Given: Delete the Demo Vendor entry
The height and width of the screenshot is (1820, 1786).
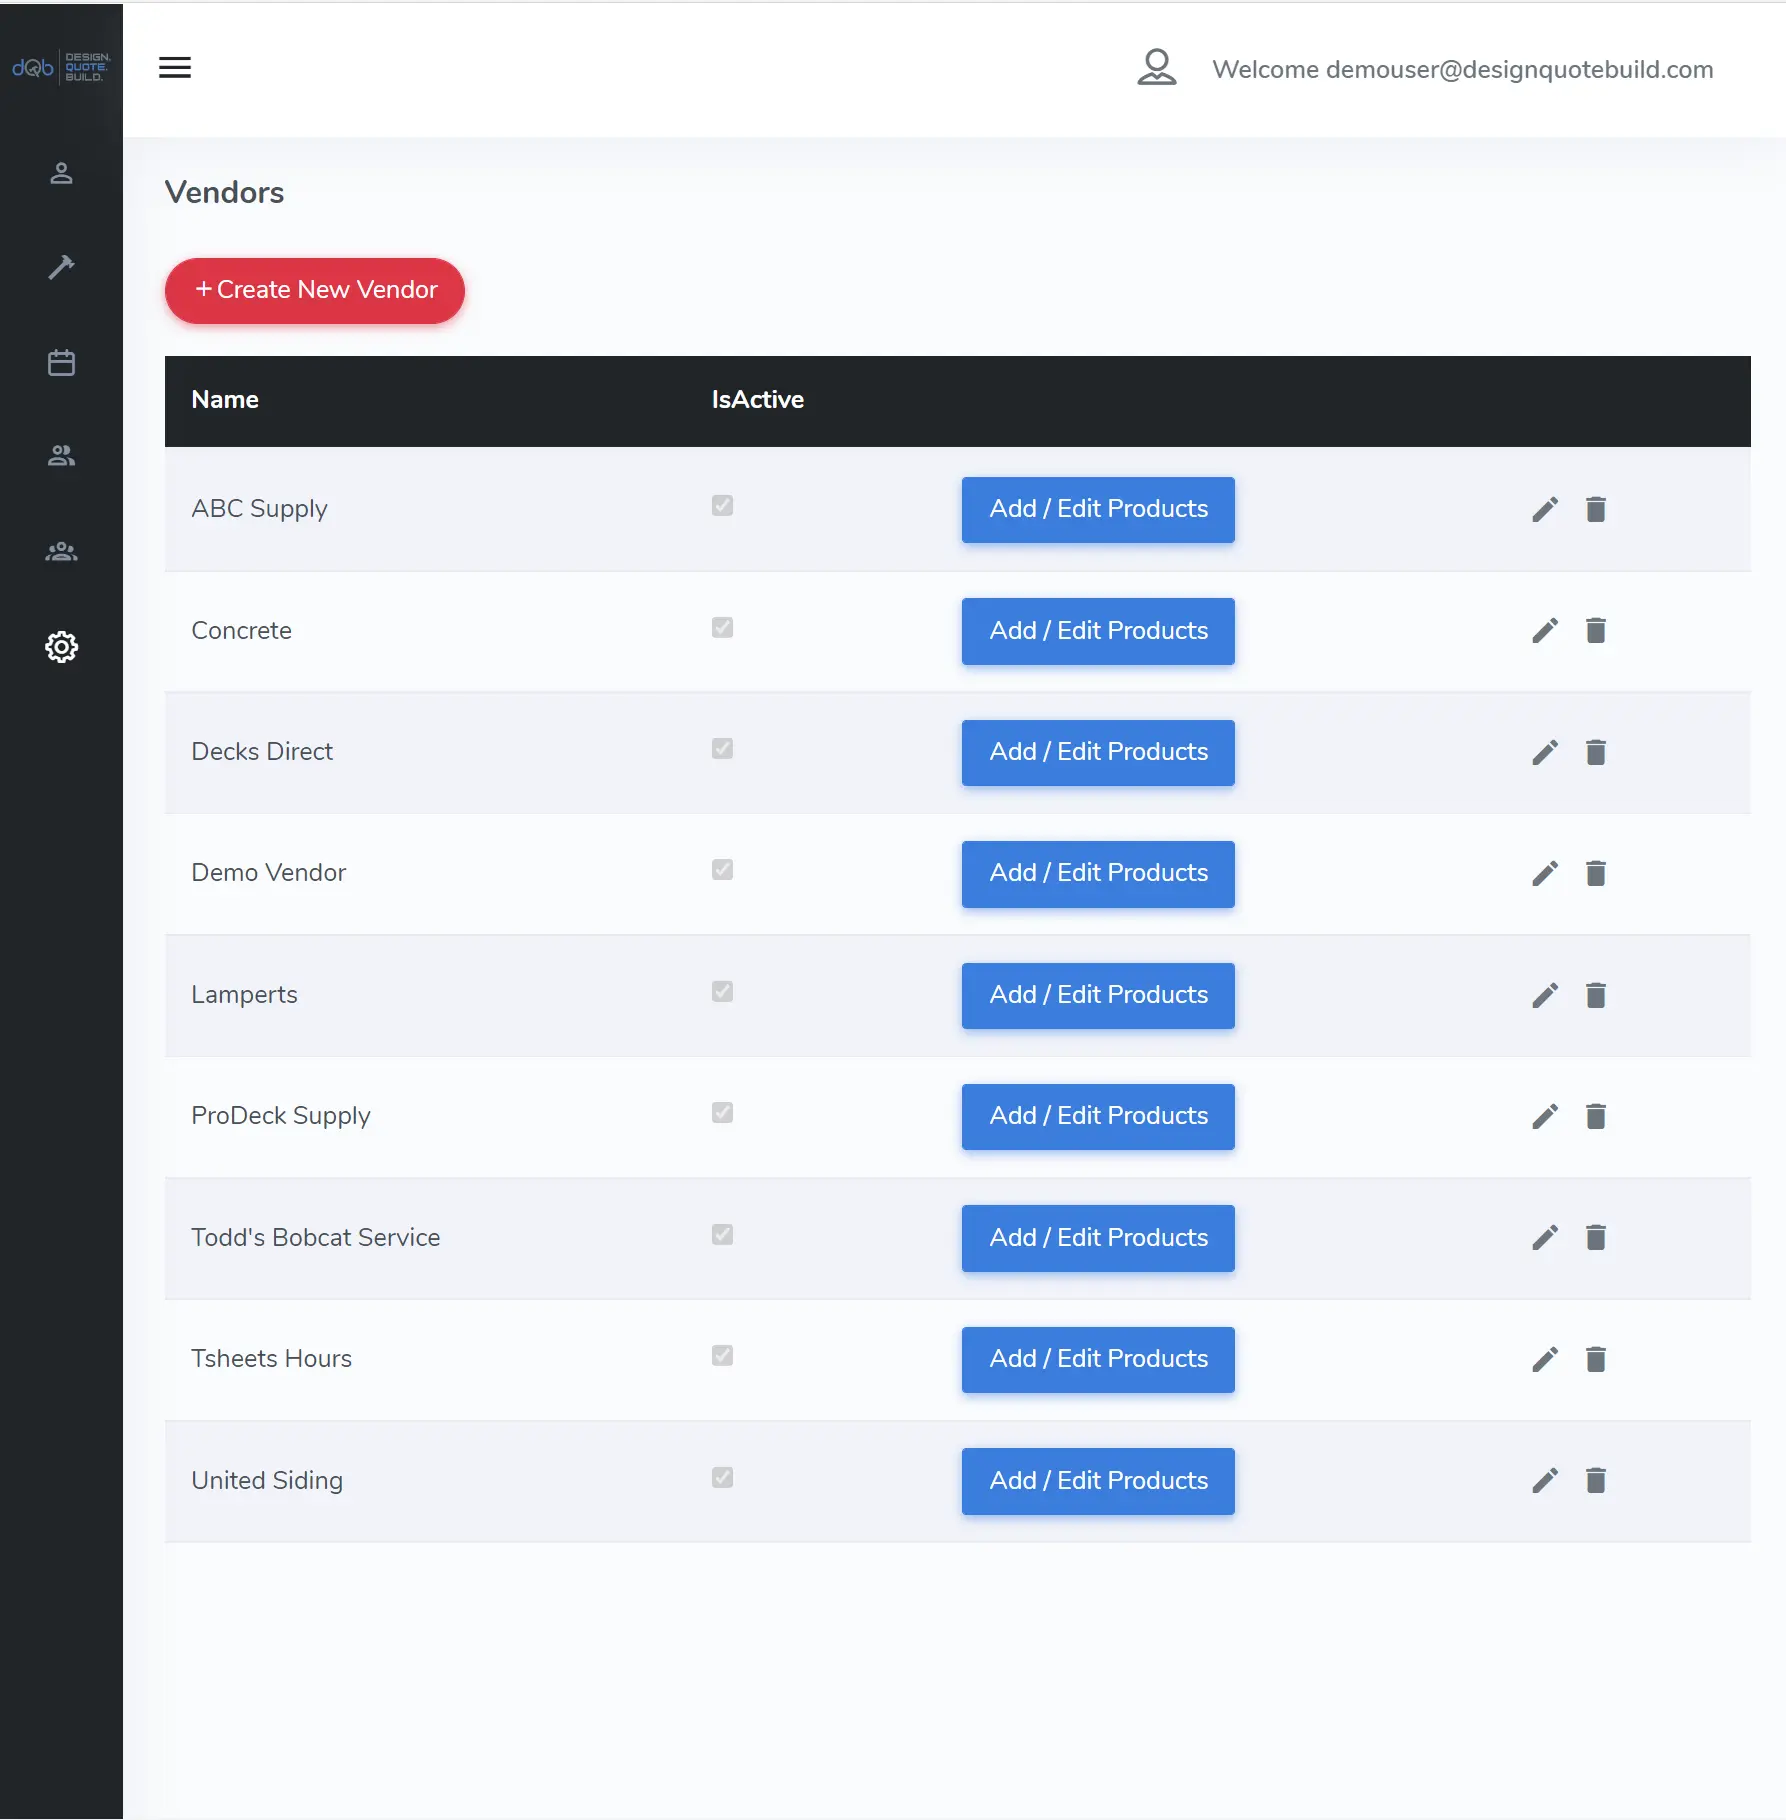Looking at the screenshot, I should 1596,873.
